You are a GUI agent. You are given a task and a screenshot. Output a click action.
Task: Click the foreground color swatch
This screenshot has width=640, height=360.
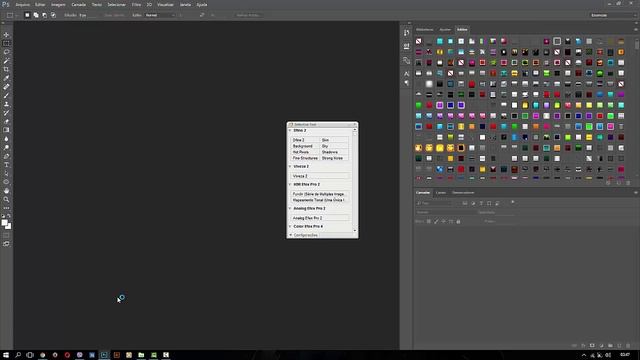point(4,223)
